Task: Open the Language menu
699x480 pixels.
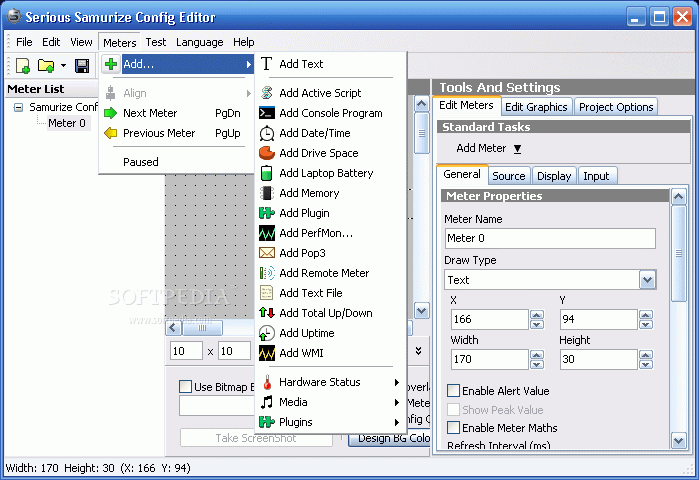Action: pos(200,42)
